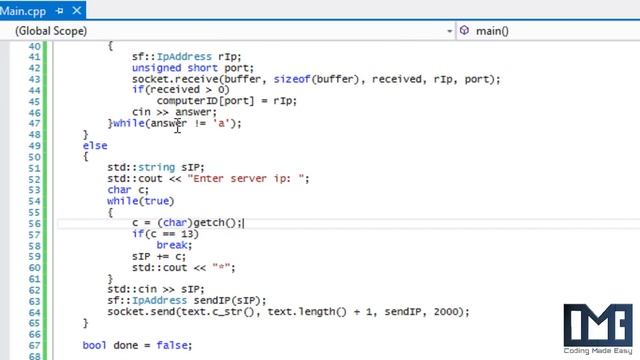
Task: Click 'sf::IpAddress sendIP(sIP);' line
Action: pyautogui.click(x=187, y=301)
